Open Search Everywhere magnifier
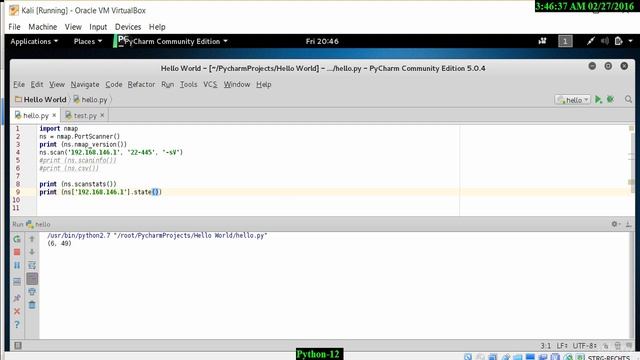Image resolution: width=640 pixels, height=360 pixels. [628, 99]
